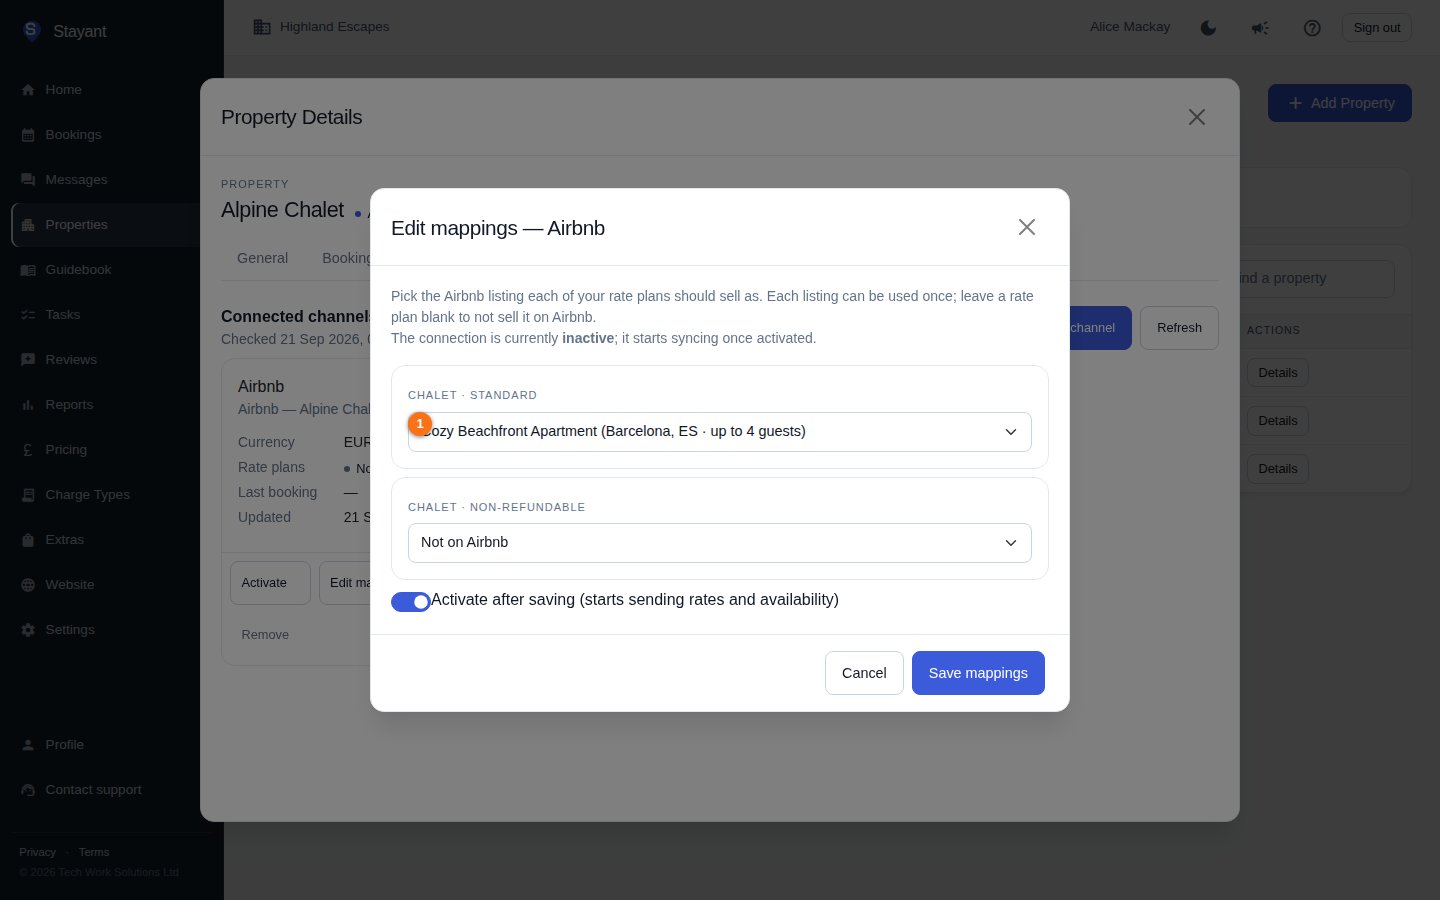Open Reviews star icon in sidebar
The height and width of the screenshot is (900, 1440).
point(28,360)
